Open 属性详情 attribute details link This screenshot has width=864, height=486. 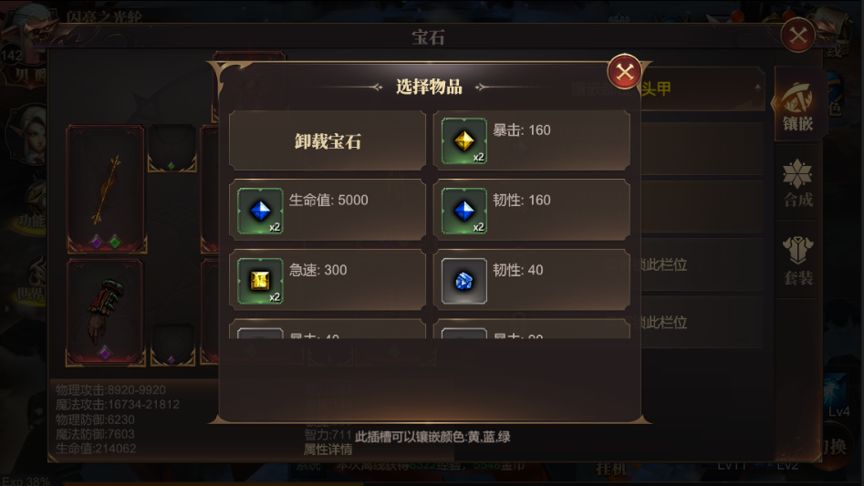(328, 450)
